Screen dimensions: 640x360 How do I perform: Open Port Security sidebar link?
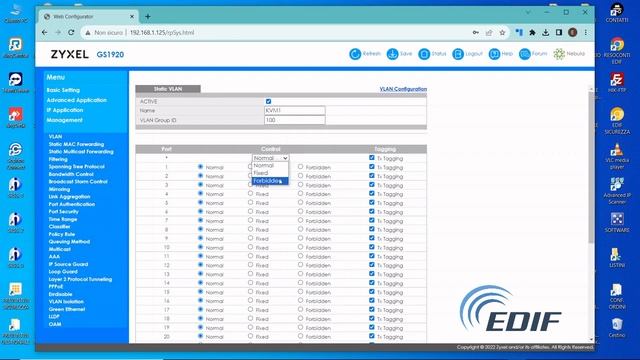63,211
